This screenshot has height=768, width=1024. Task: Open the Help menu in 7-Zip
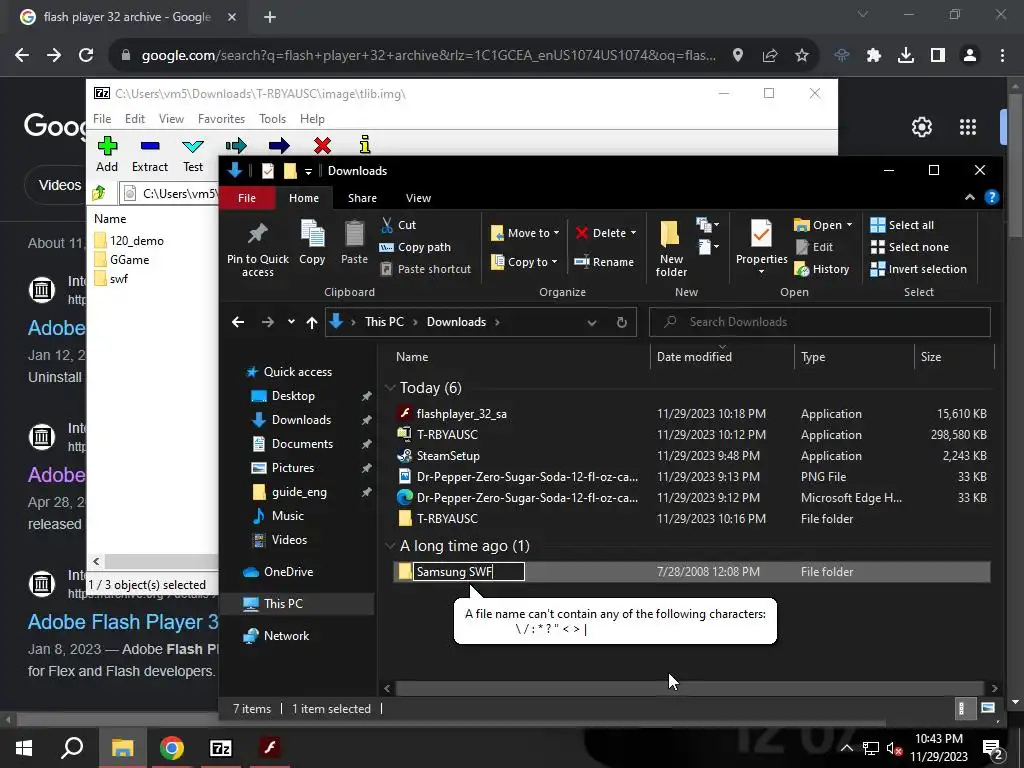312,119
